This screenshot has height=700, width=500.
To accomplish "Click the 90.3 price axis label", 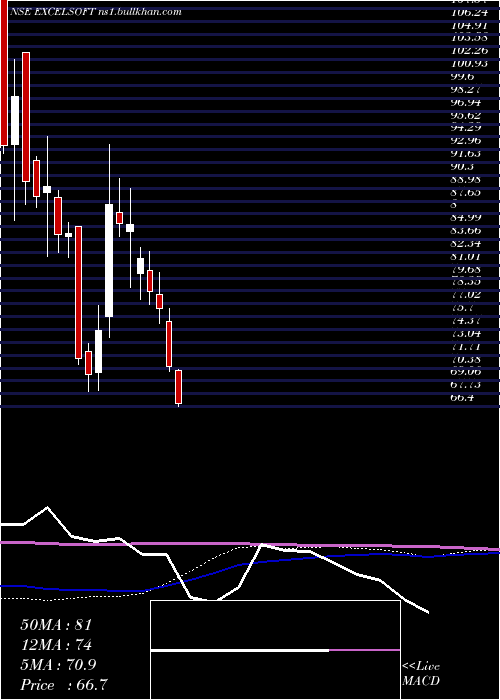I will tap(462, 167).
